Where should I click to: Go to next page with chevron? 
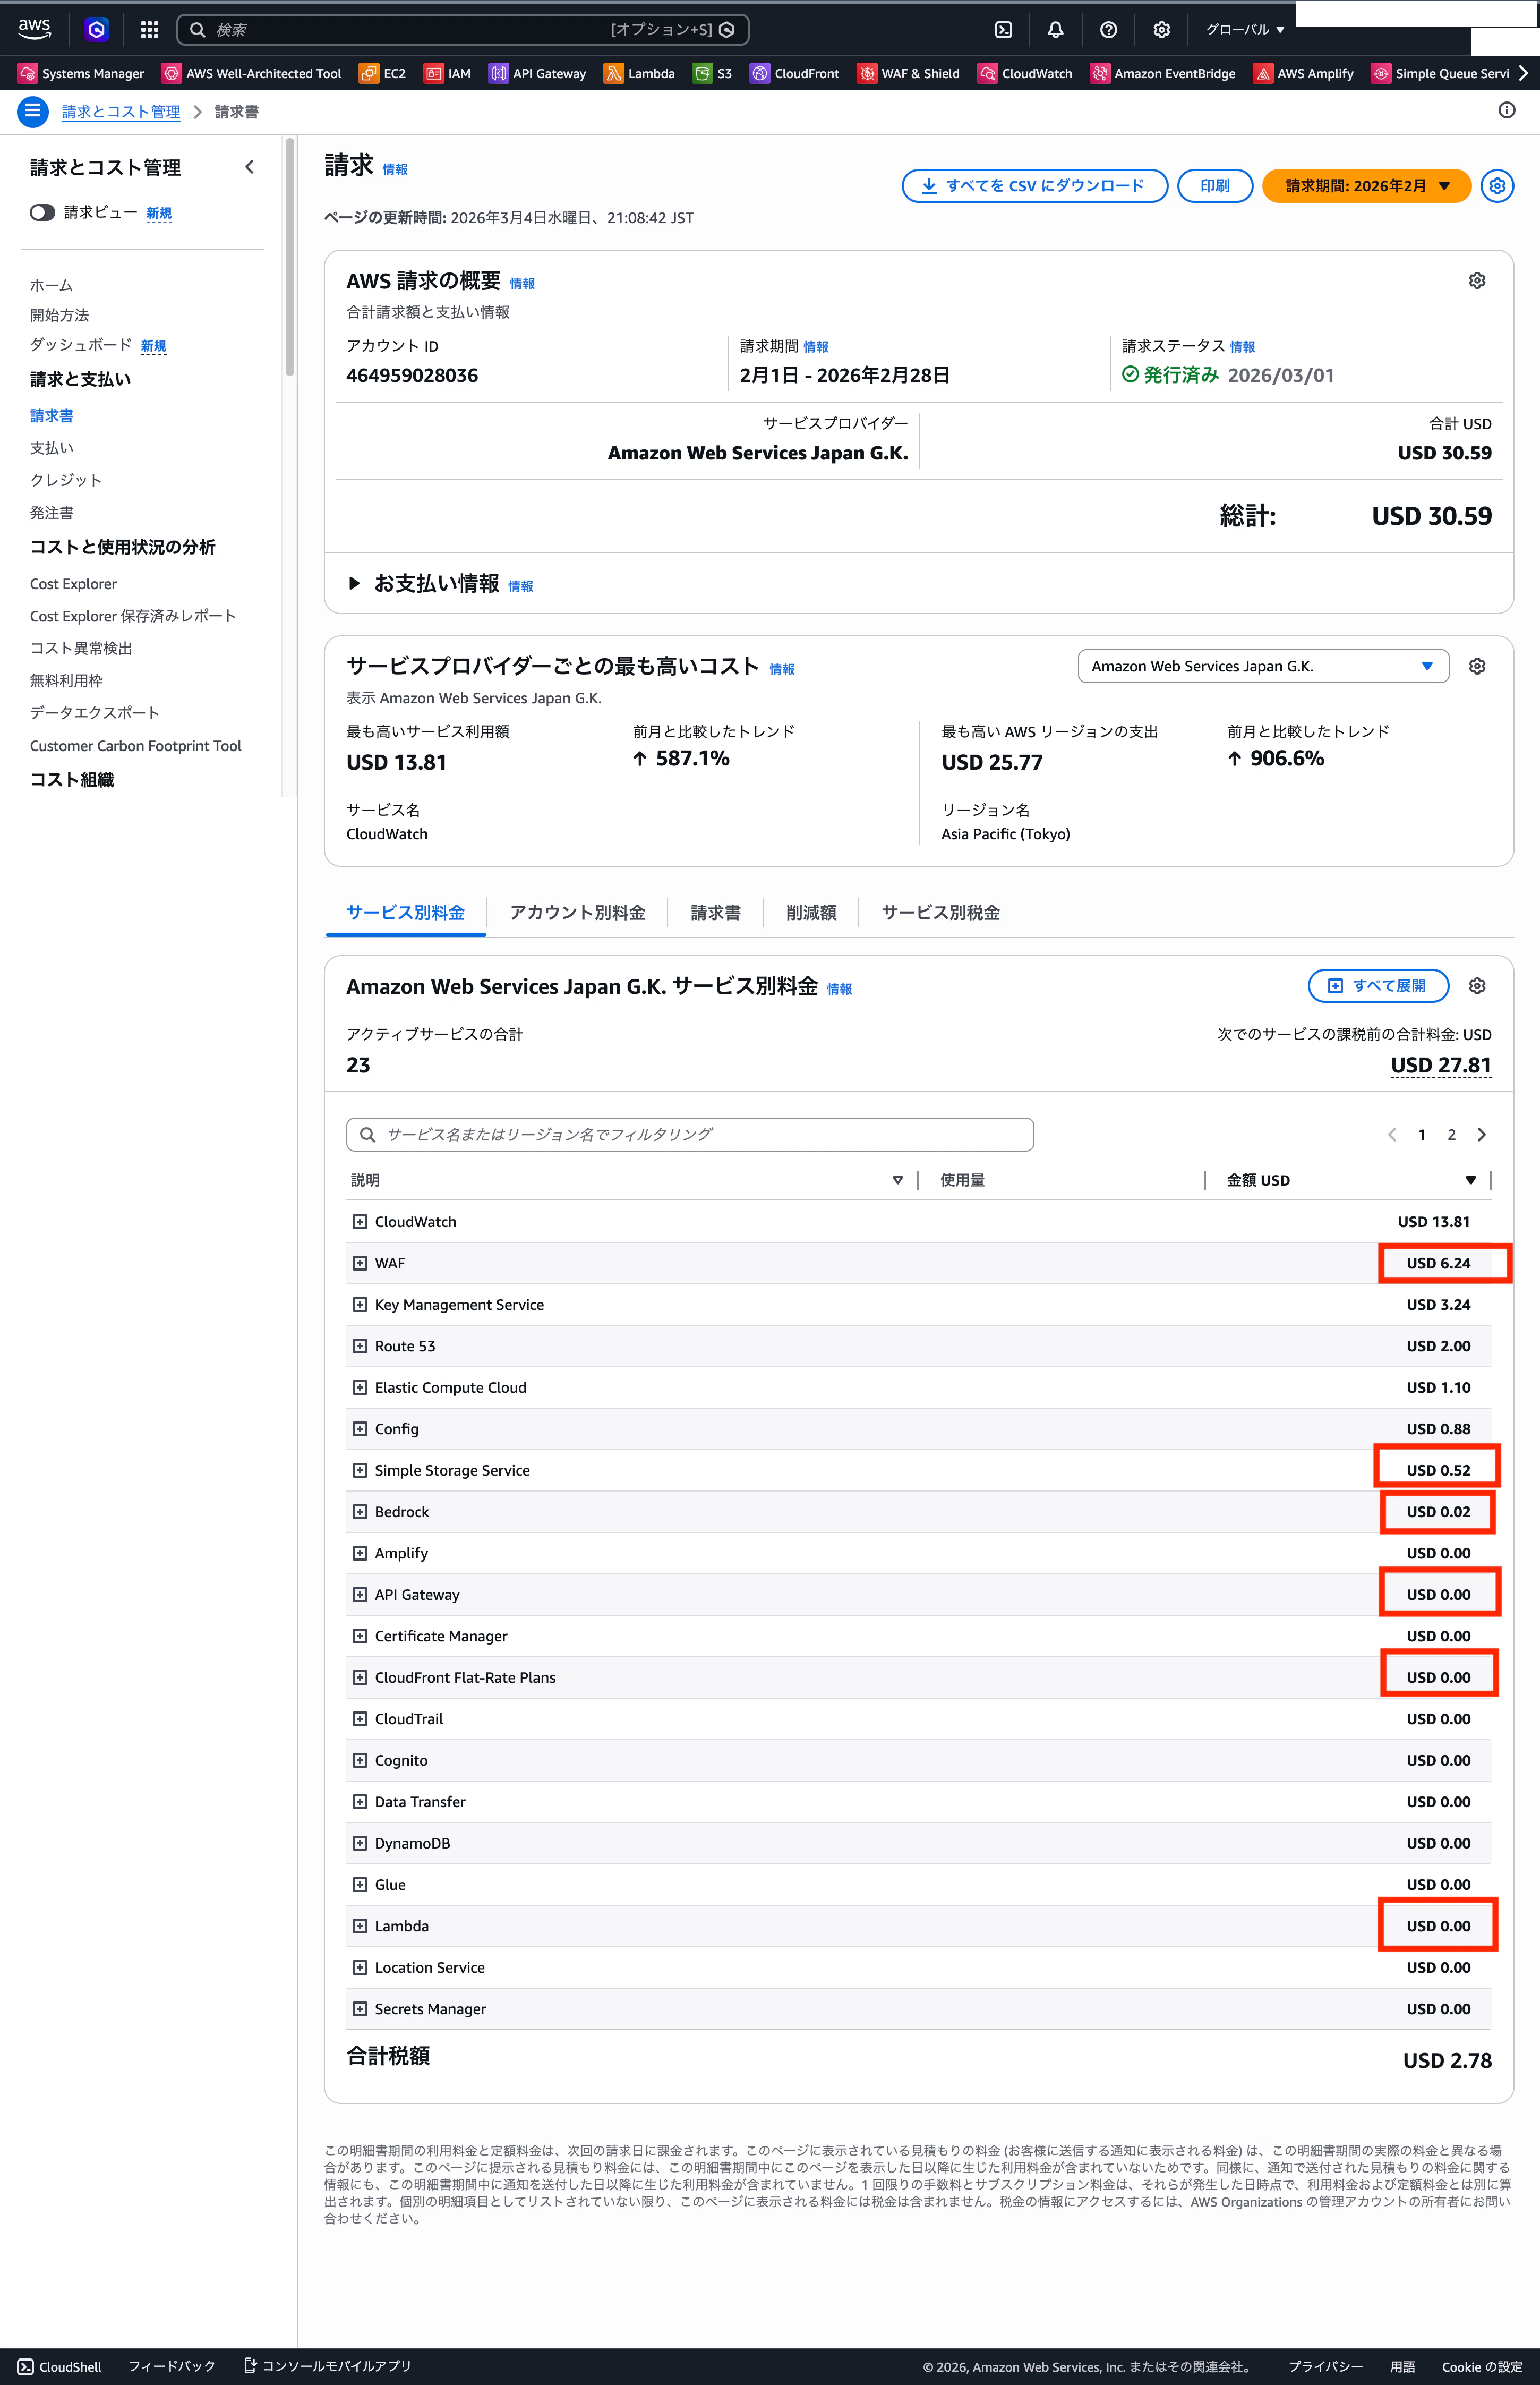[1482, 1134]
